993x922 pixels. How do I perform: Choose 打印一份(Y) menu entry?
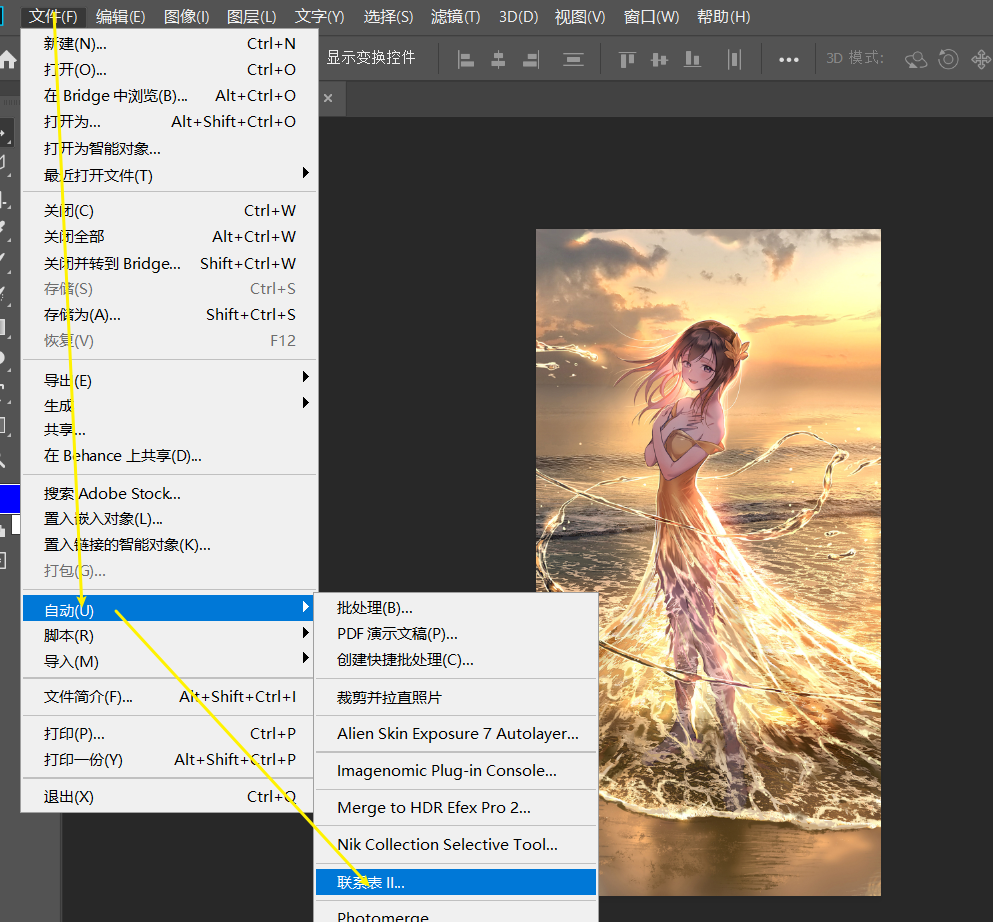click(x=169, y=760)
